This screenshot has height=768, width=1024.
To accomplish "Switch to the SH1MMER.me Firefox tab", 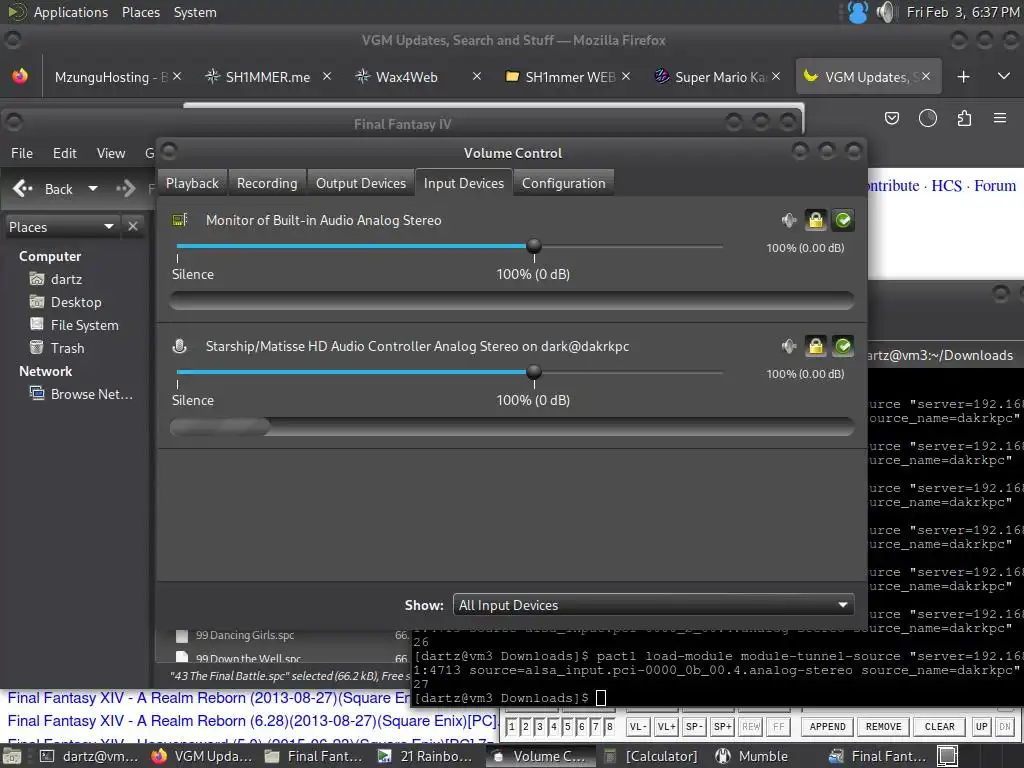I will [268, 77].
